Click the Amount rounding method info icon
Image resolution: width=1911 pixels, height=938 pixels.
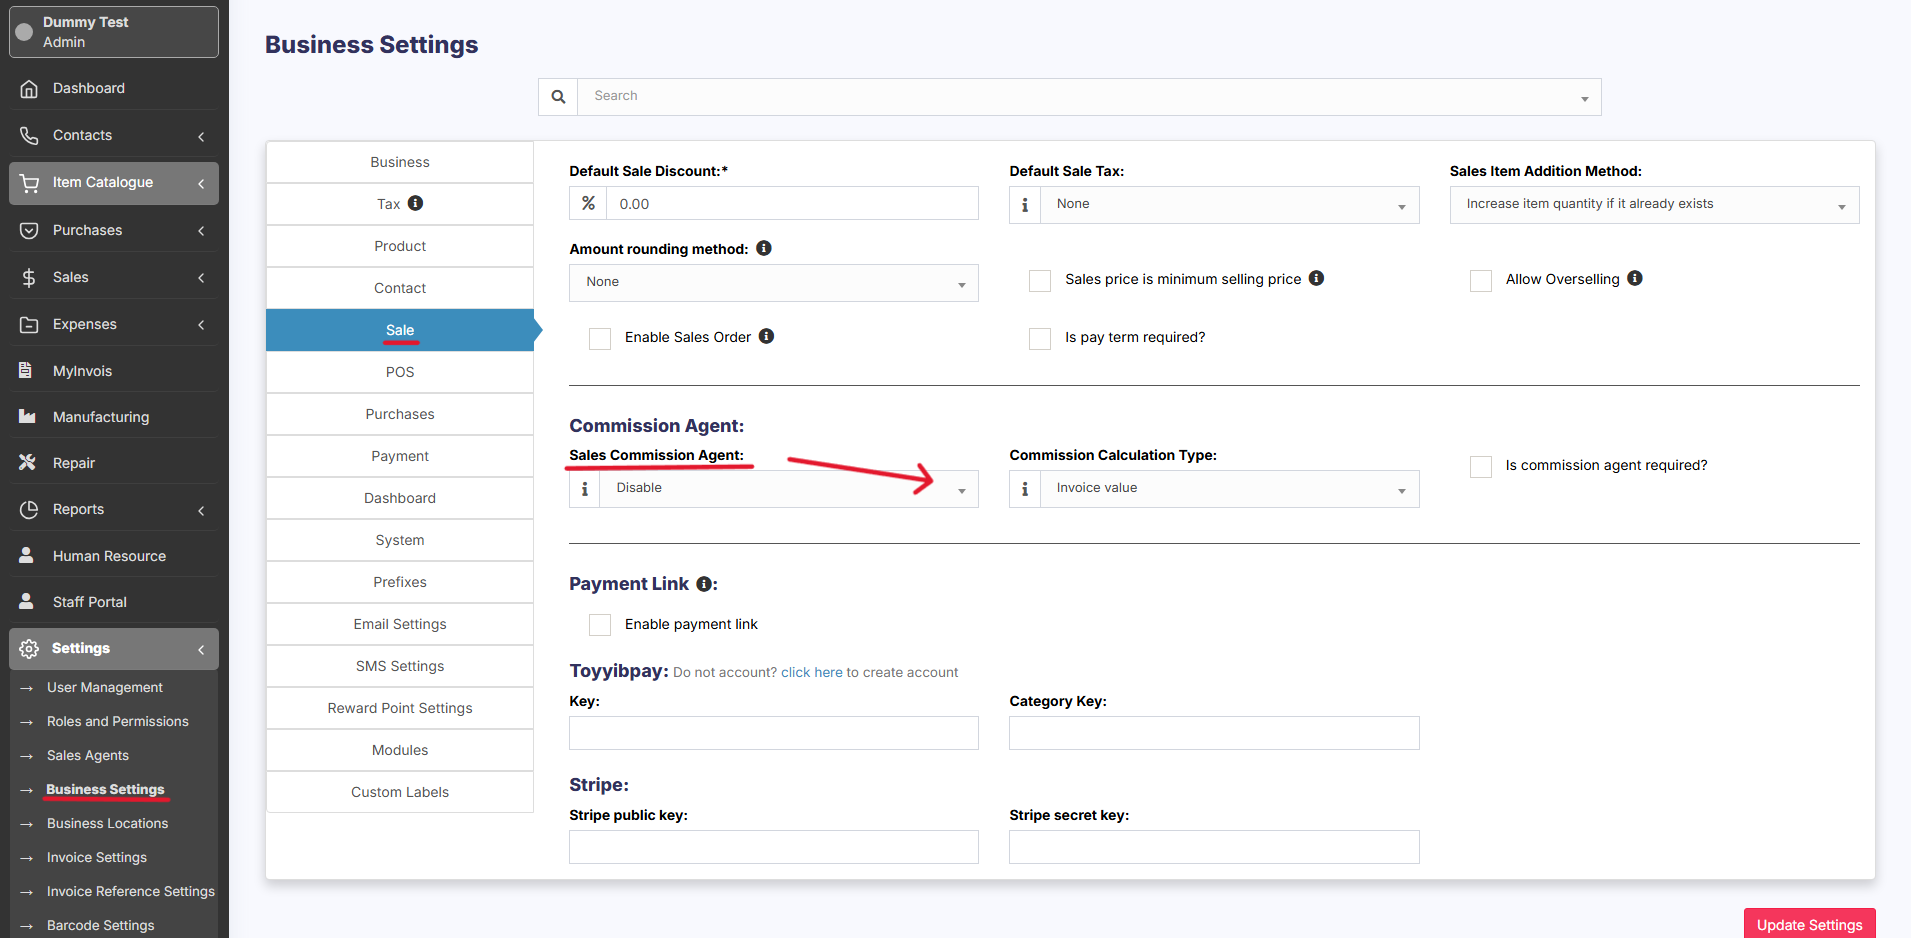click(764, 248)
